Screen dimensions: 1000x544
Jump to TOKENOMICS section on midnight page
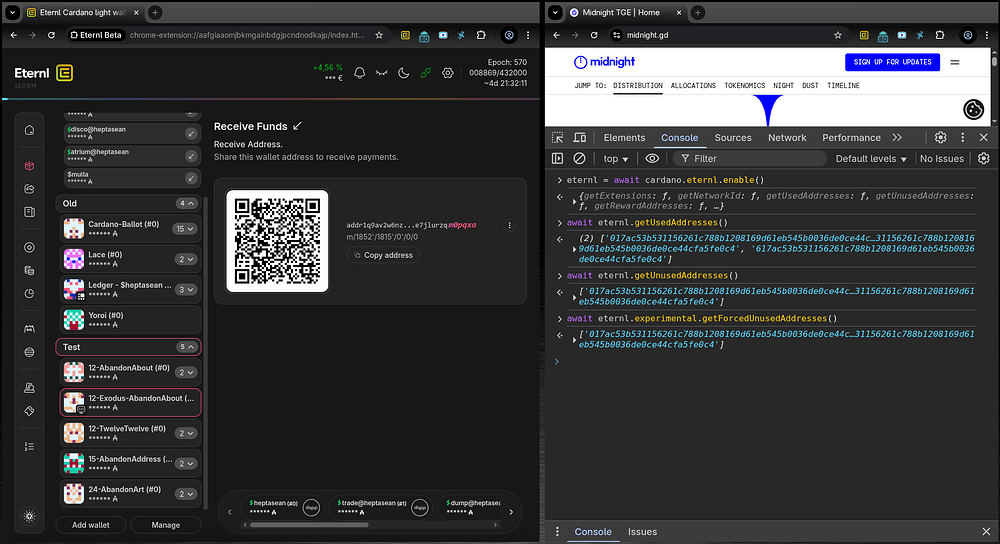(744, 85)
